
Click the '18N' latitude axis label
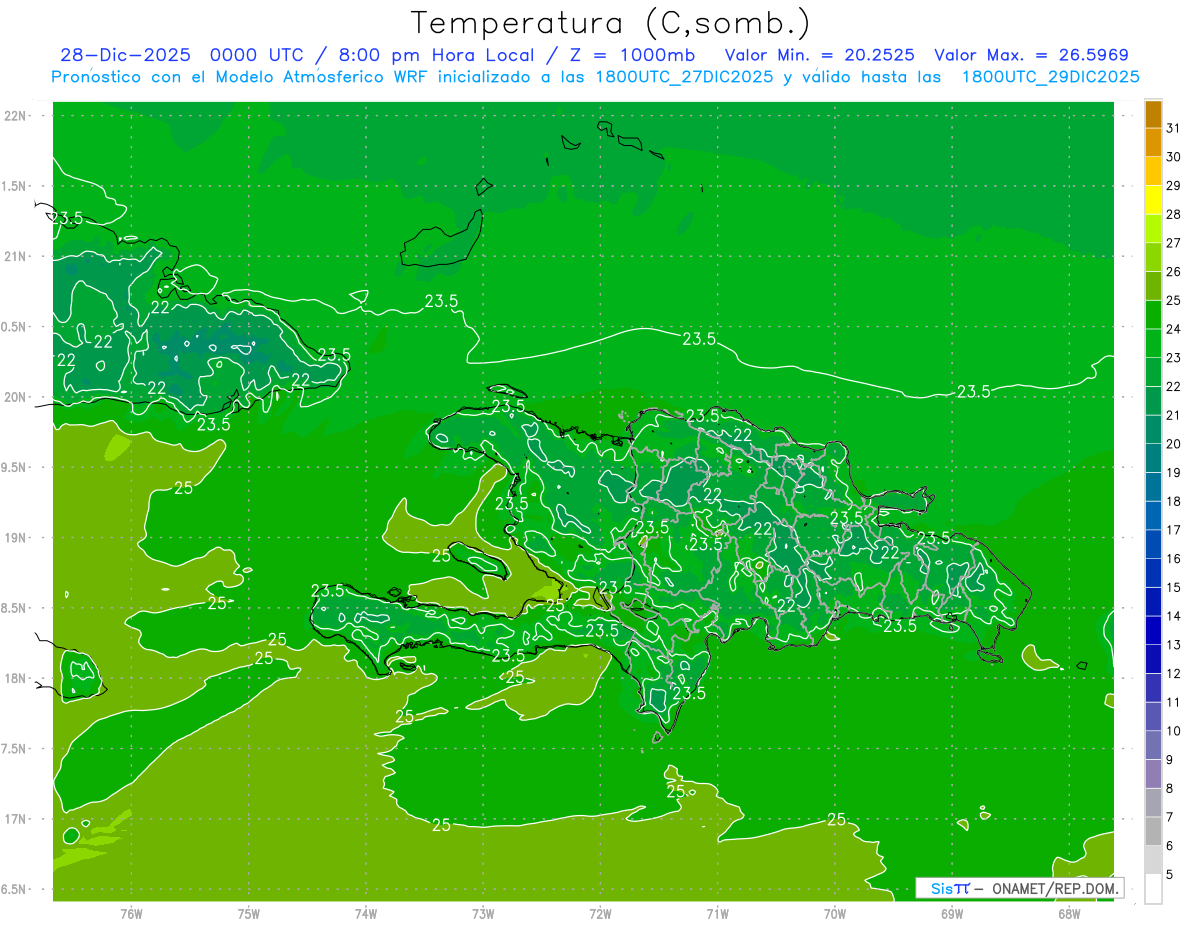(16, 678)
